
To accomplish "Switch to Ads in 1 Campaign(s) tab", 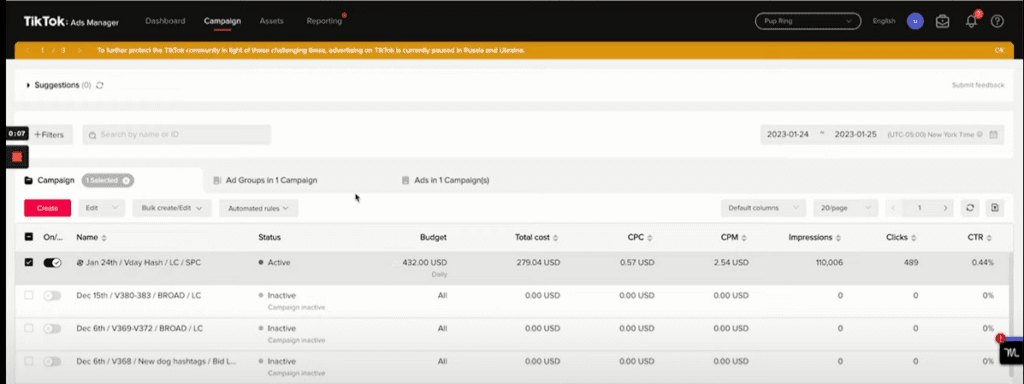I will [451, 180].
